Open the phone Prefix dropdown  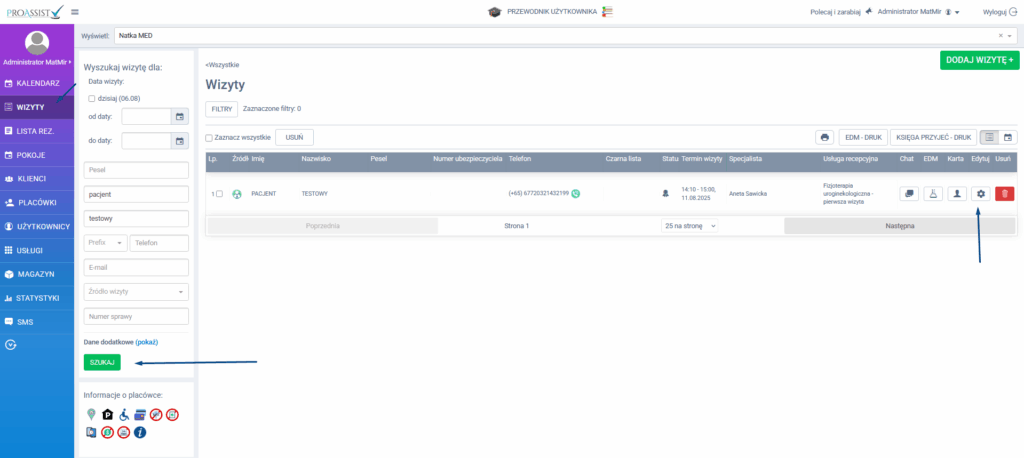106,243
